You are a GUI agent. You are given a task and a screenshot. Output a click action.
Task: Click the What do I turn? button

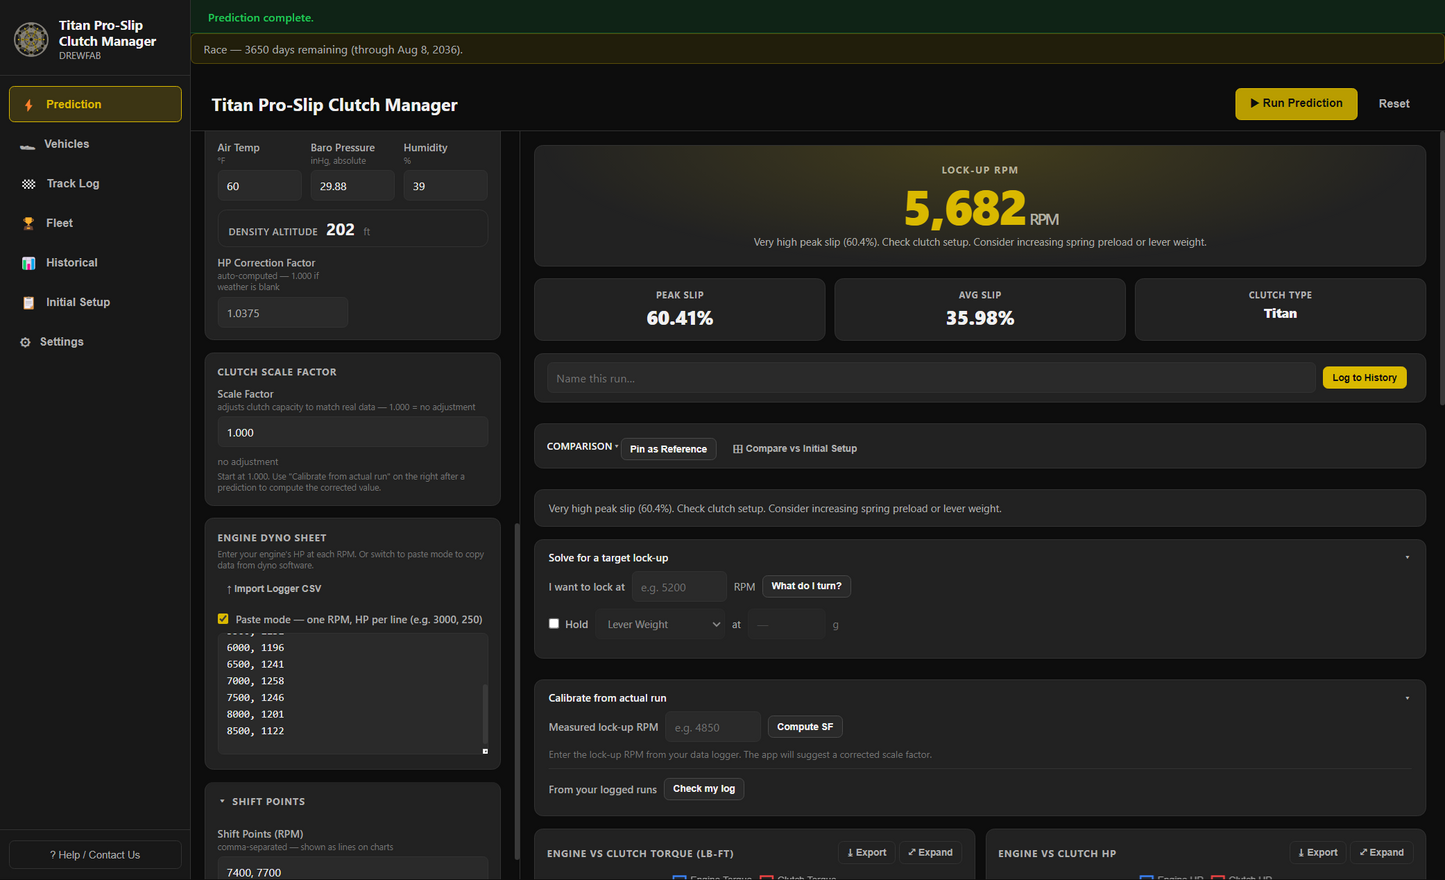(x=806, y=586)
